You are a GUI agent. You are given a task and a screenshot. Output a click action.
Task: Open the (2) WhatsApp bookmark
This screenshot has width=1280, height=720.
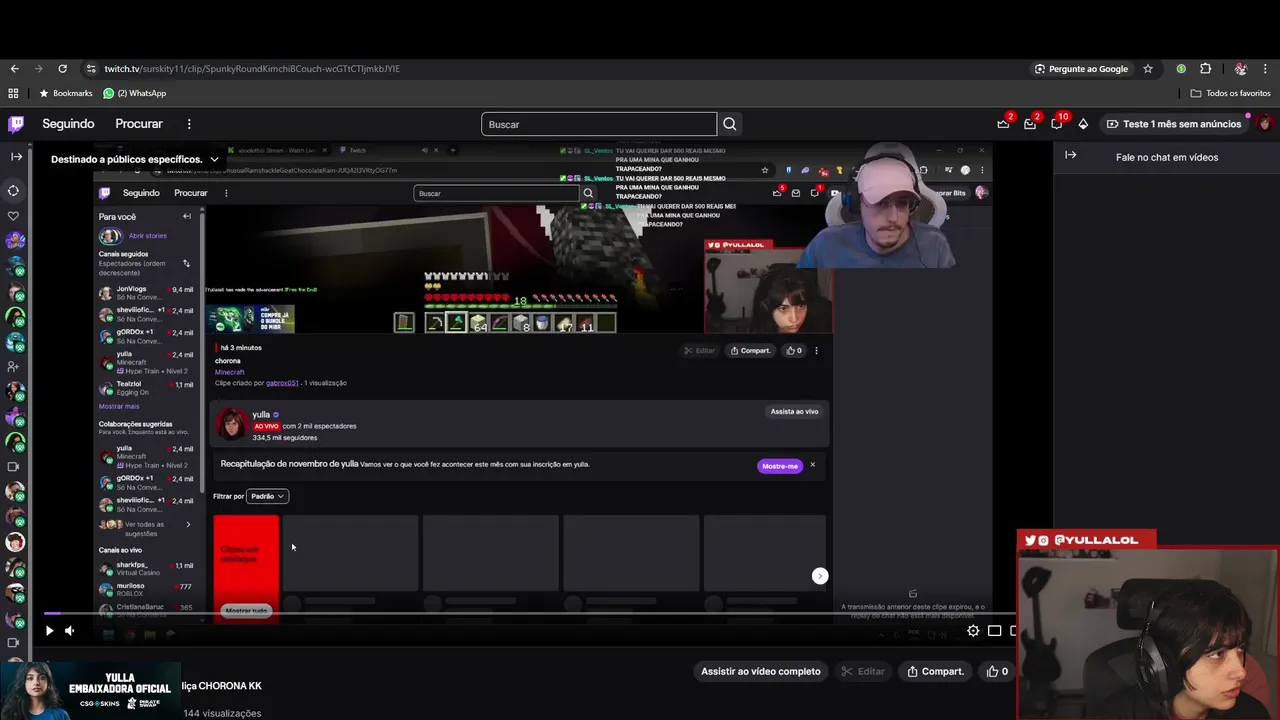point(135,93)
